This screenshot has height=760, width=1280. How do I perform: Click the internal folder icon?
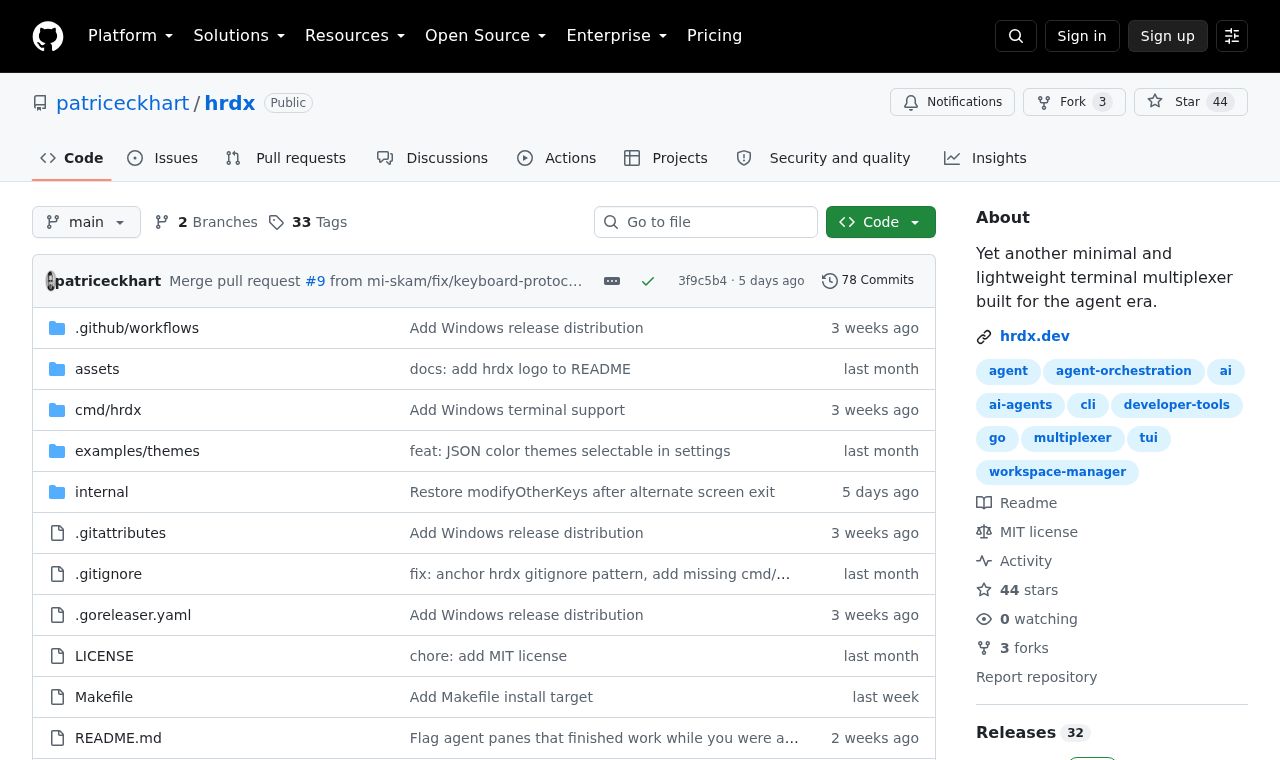point(57,492)
